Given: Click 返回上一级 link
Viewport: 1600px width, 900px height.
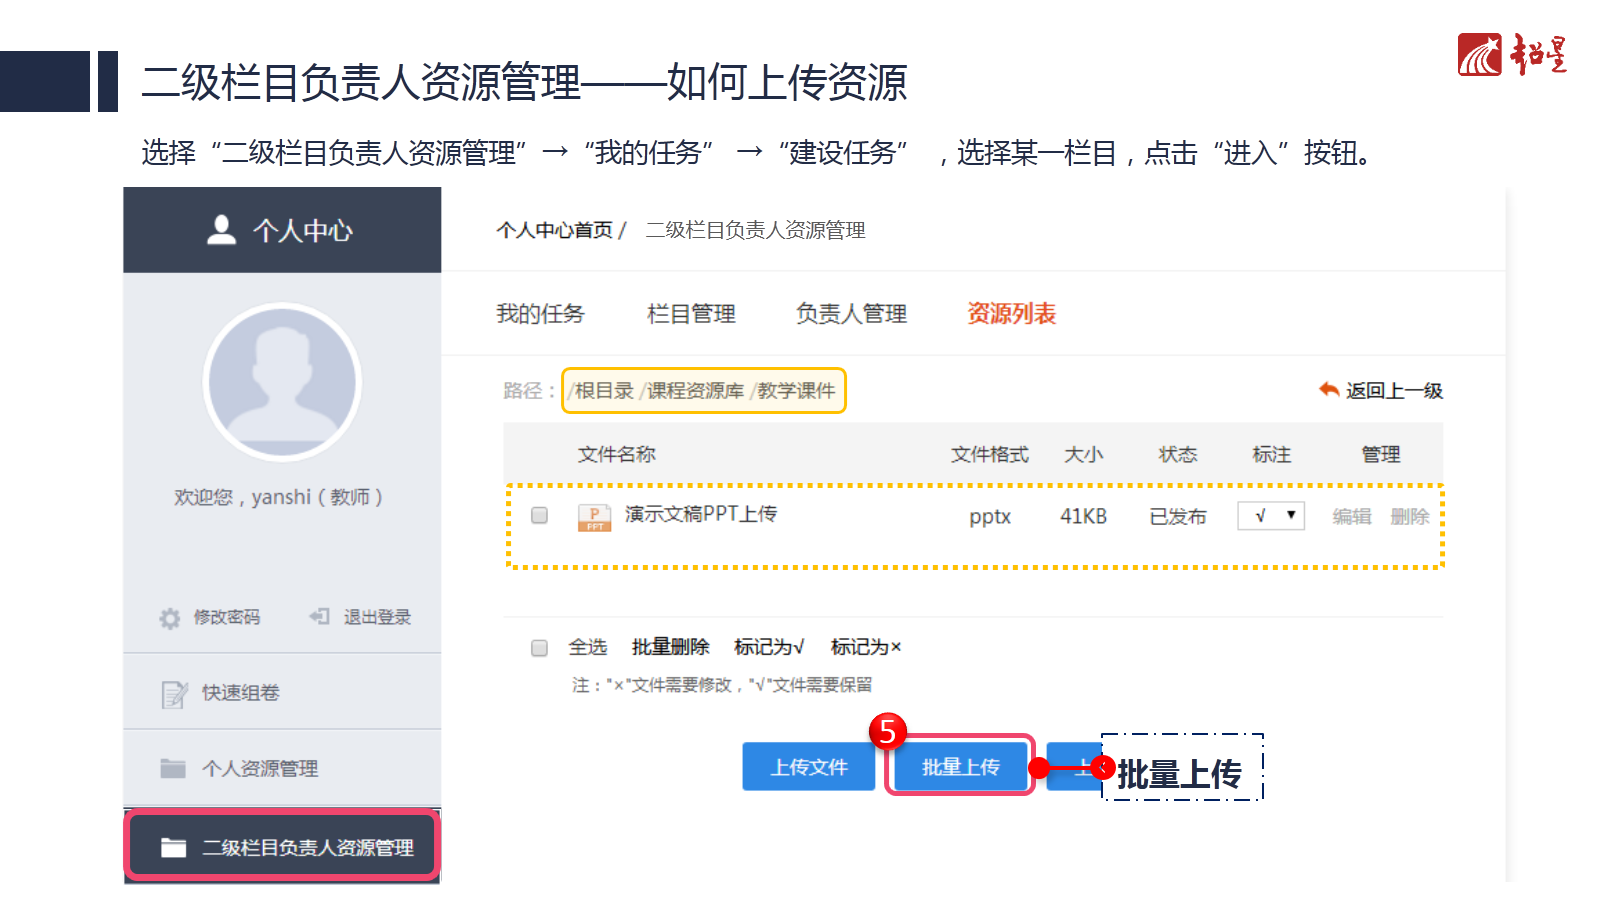Looking at the screenshot, I should pyautogui.click(x=1394, y=390).
